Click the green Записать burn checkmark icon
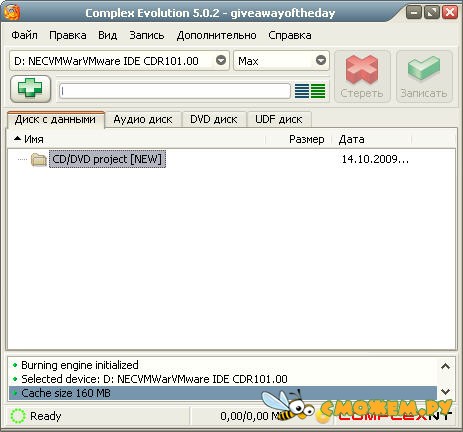This screenshot has height=432, width=463. 424,68
